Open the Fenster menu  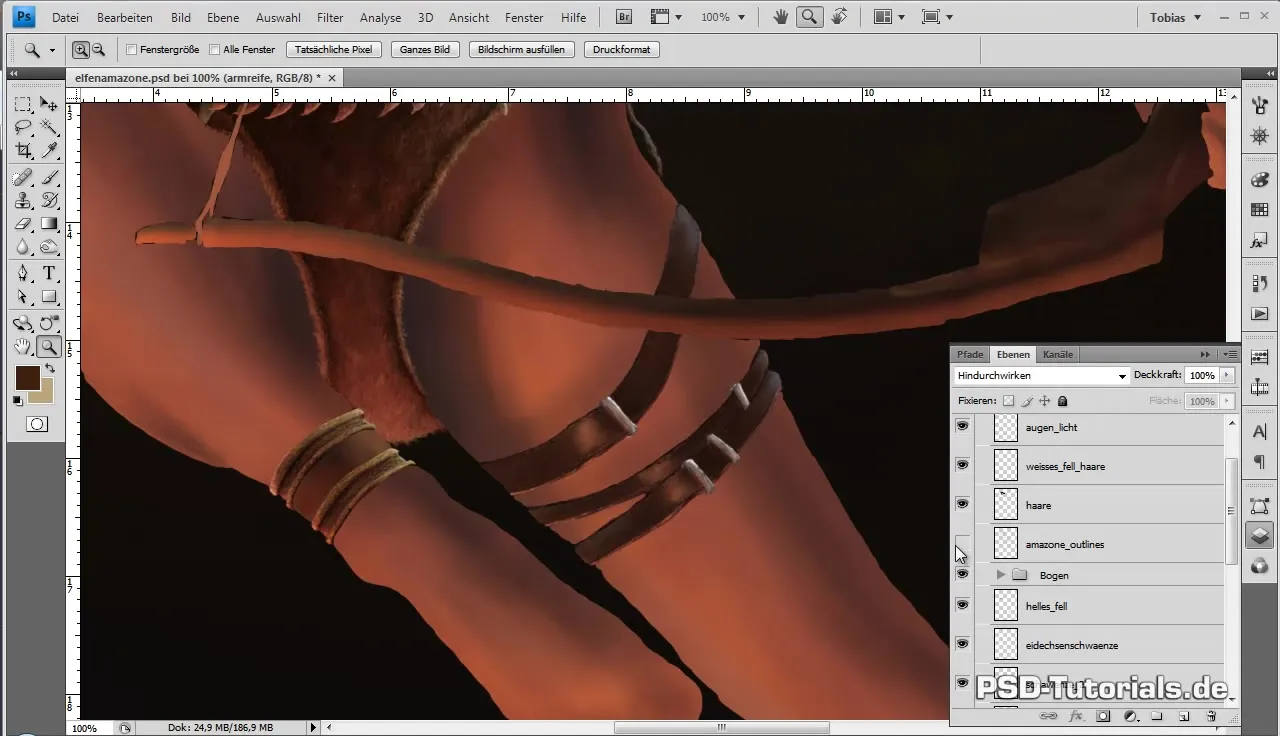[524, 18]
